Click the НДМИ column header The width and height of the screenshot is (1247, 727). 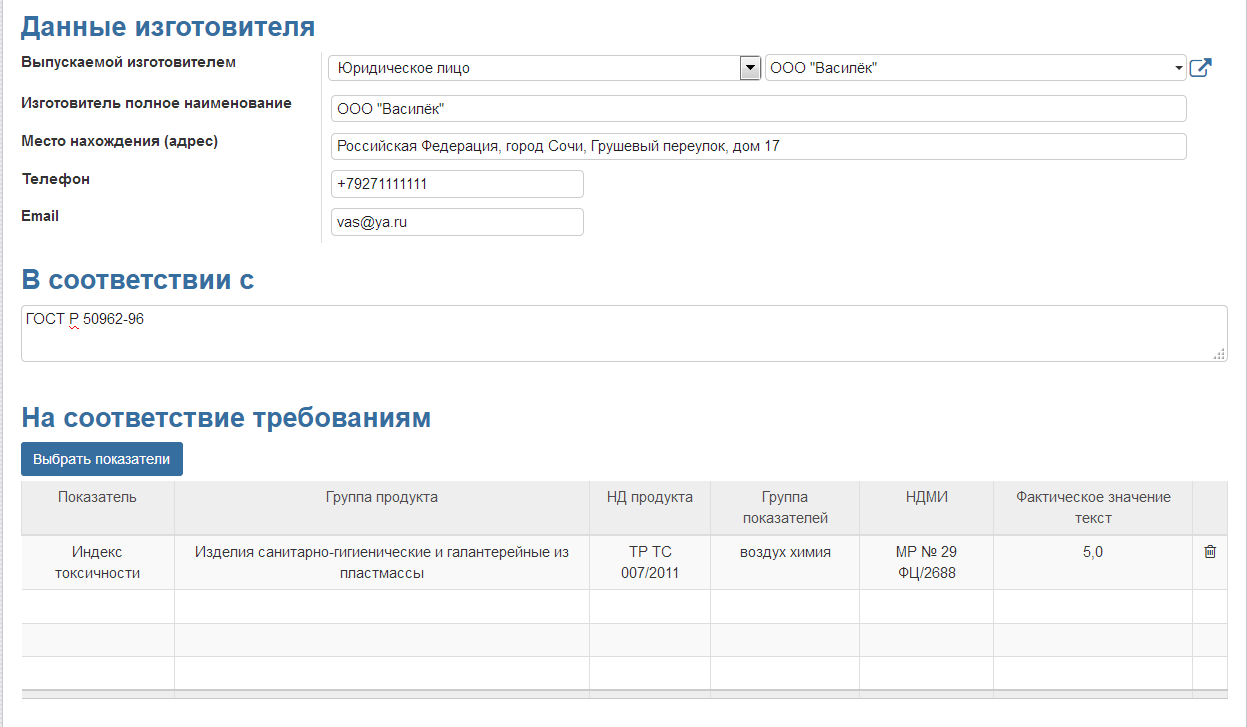click(x=926, y=497)
